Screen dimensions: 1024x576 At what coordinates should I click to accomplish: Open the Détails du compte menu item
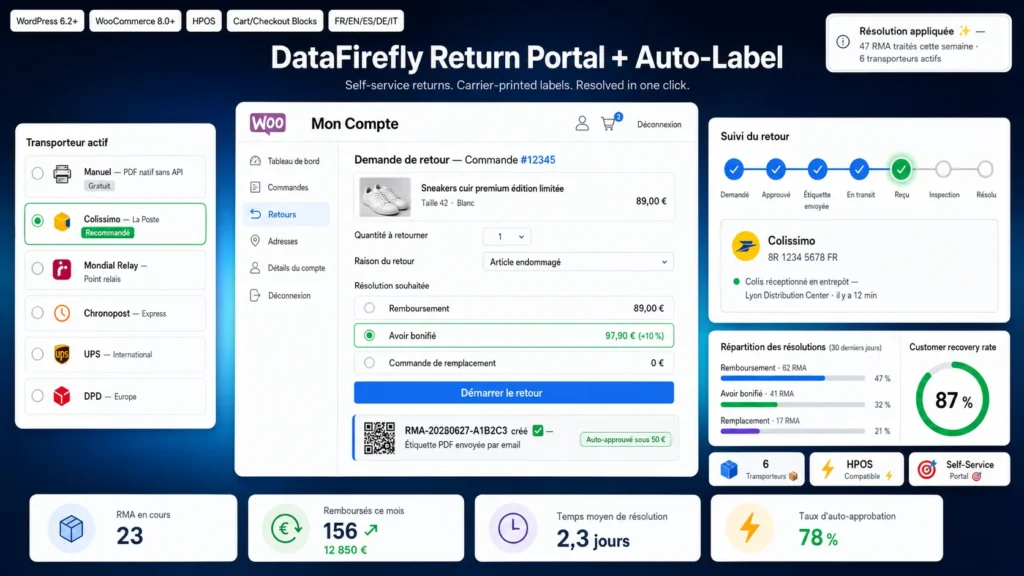[x=287, y=268]
